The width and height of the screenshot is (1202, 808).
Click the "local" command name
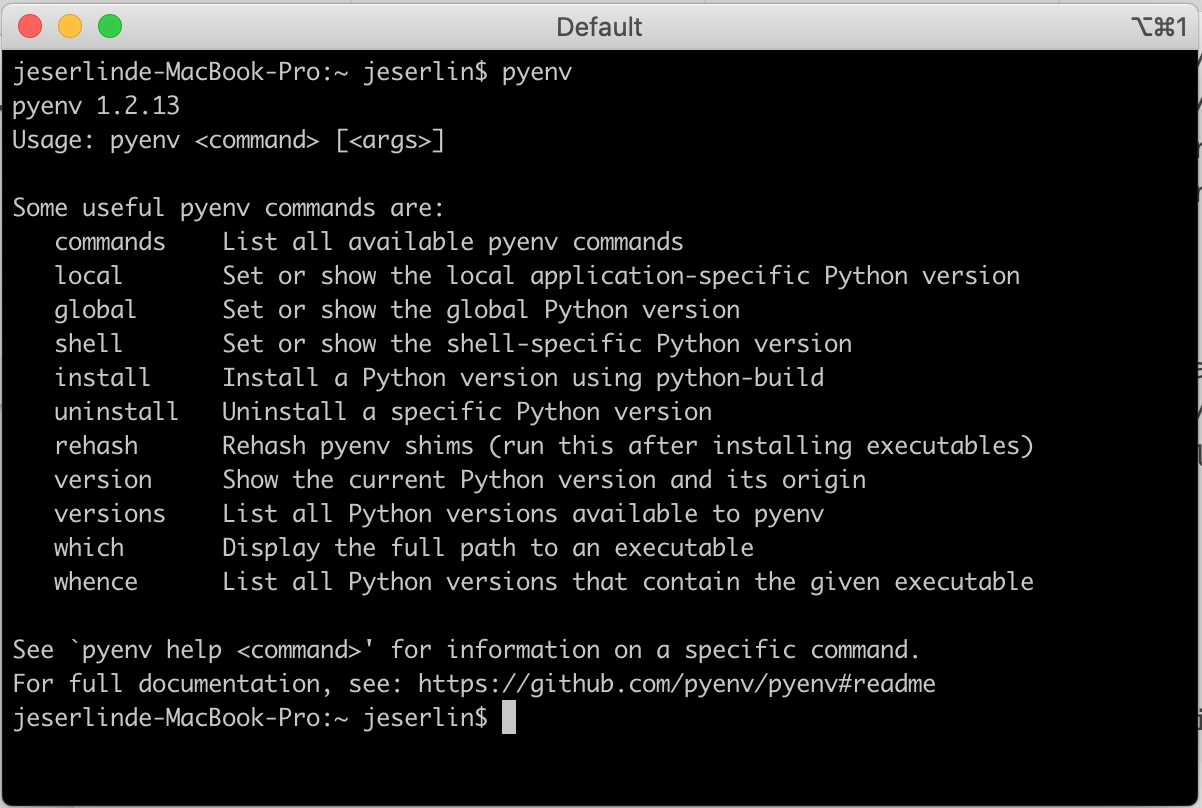point(88,276)
